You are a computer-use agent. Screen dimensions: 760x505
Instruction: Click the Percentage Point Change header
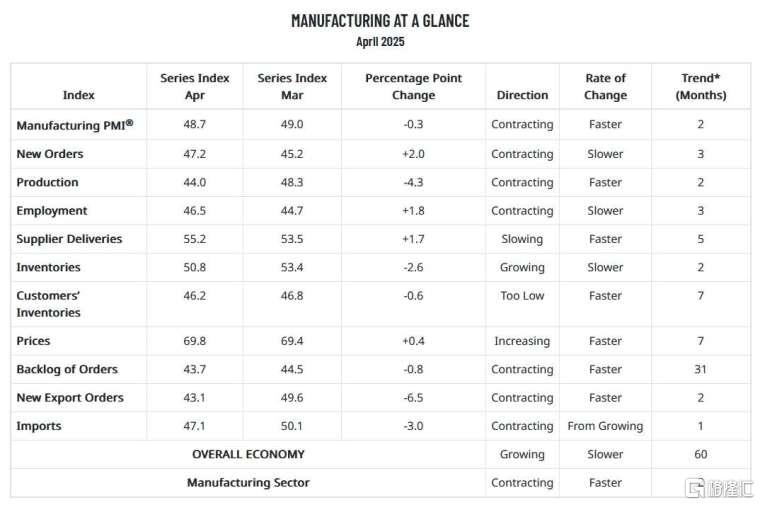(413, 86)
